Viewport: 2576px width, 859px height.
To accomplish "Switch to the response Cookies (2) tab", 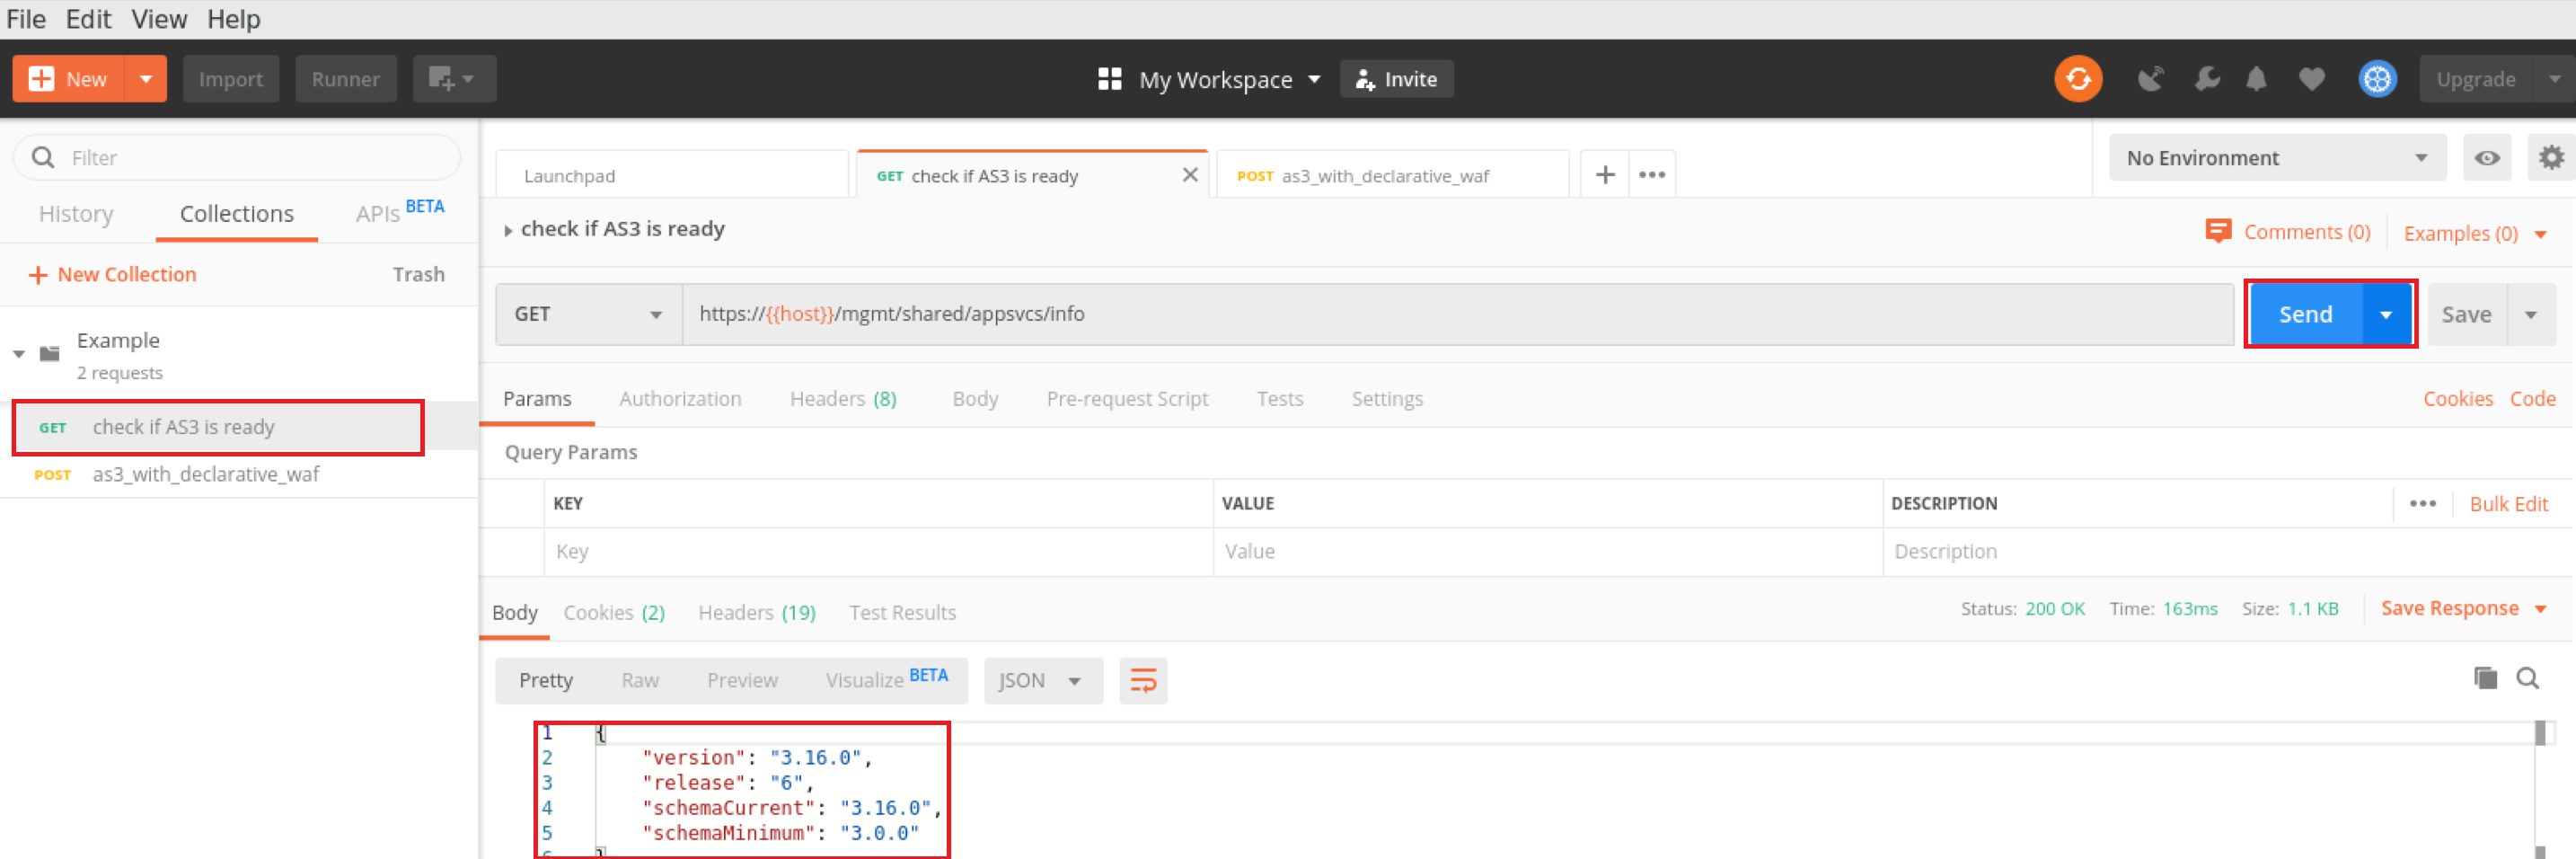I will pyautogui.click(x=614, y=613).
